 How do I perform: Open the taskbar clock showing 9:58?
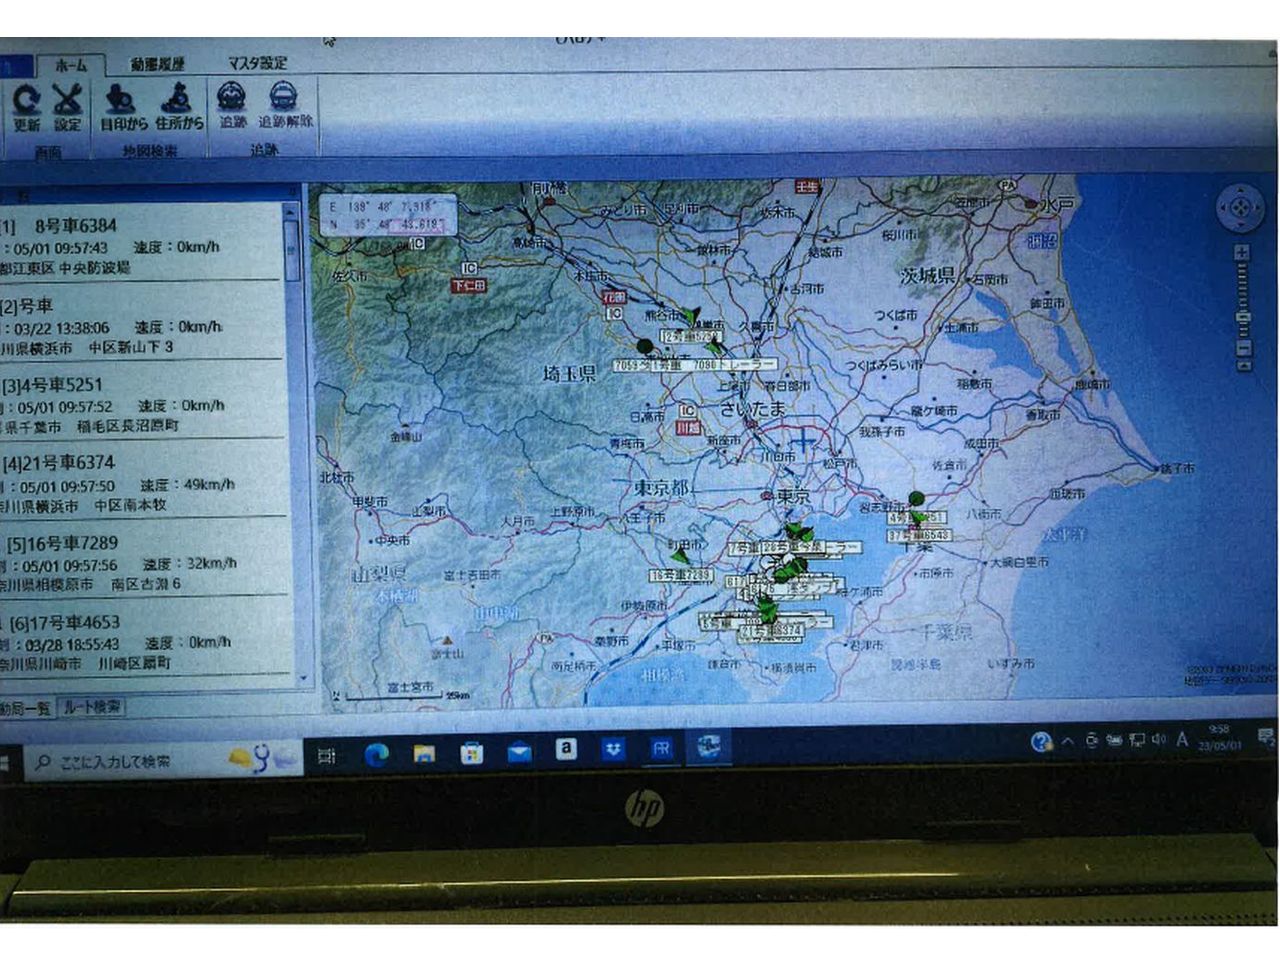point(1220,738)
